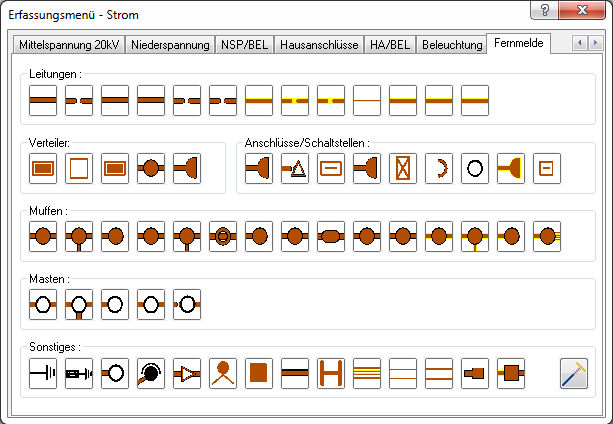Select the thin yellow line Leitungen icon
The width and height of the screenshot is (613, 424).
pyautogui.click(x=367, y=101)
